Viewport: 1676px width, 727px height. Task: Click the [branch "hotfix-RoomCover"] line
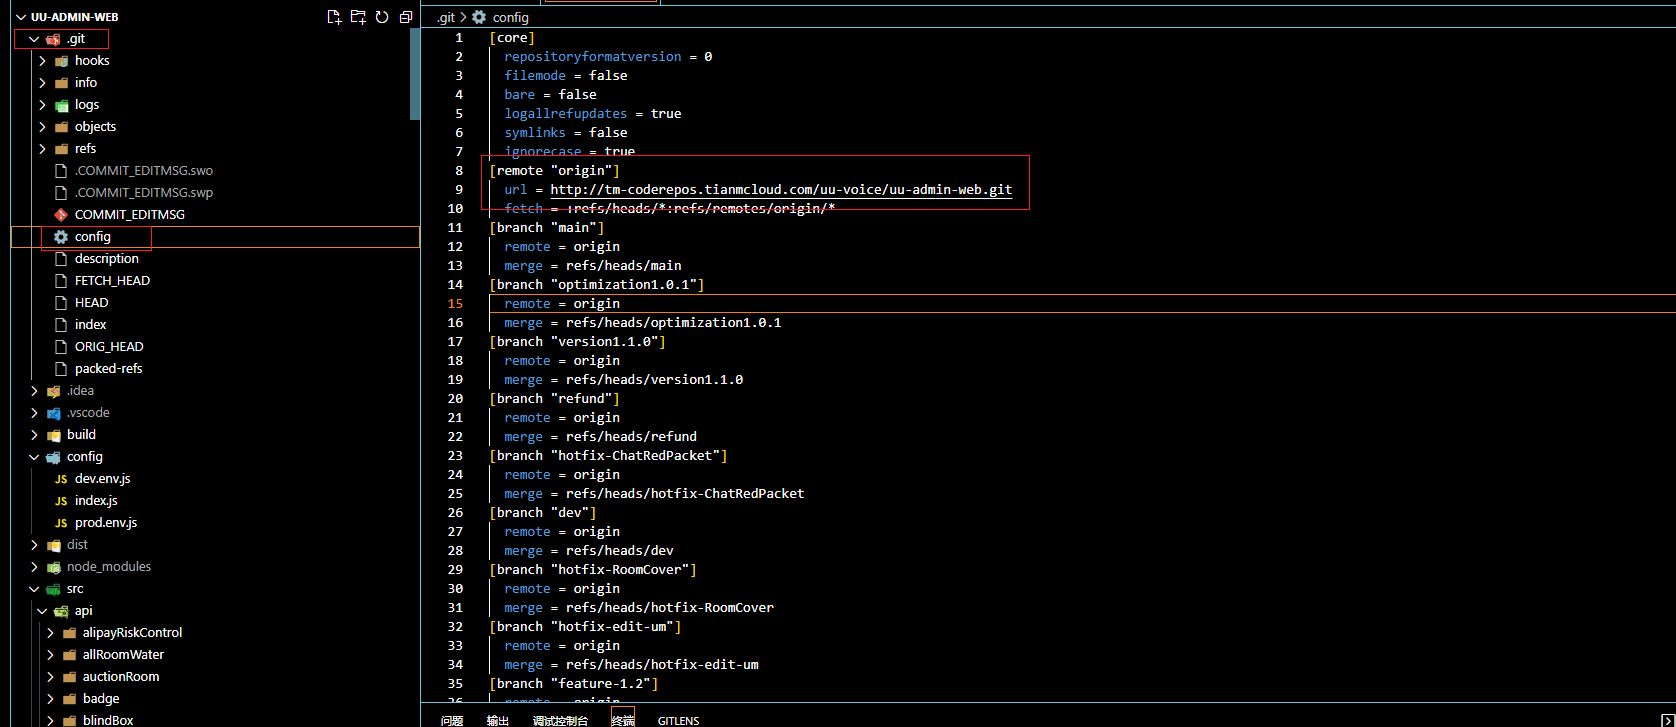coord(593,570)
